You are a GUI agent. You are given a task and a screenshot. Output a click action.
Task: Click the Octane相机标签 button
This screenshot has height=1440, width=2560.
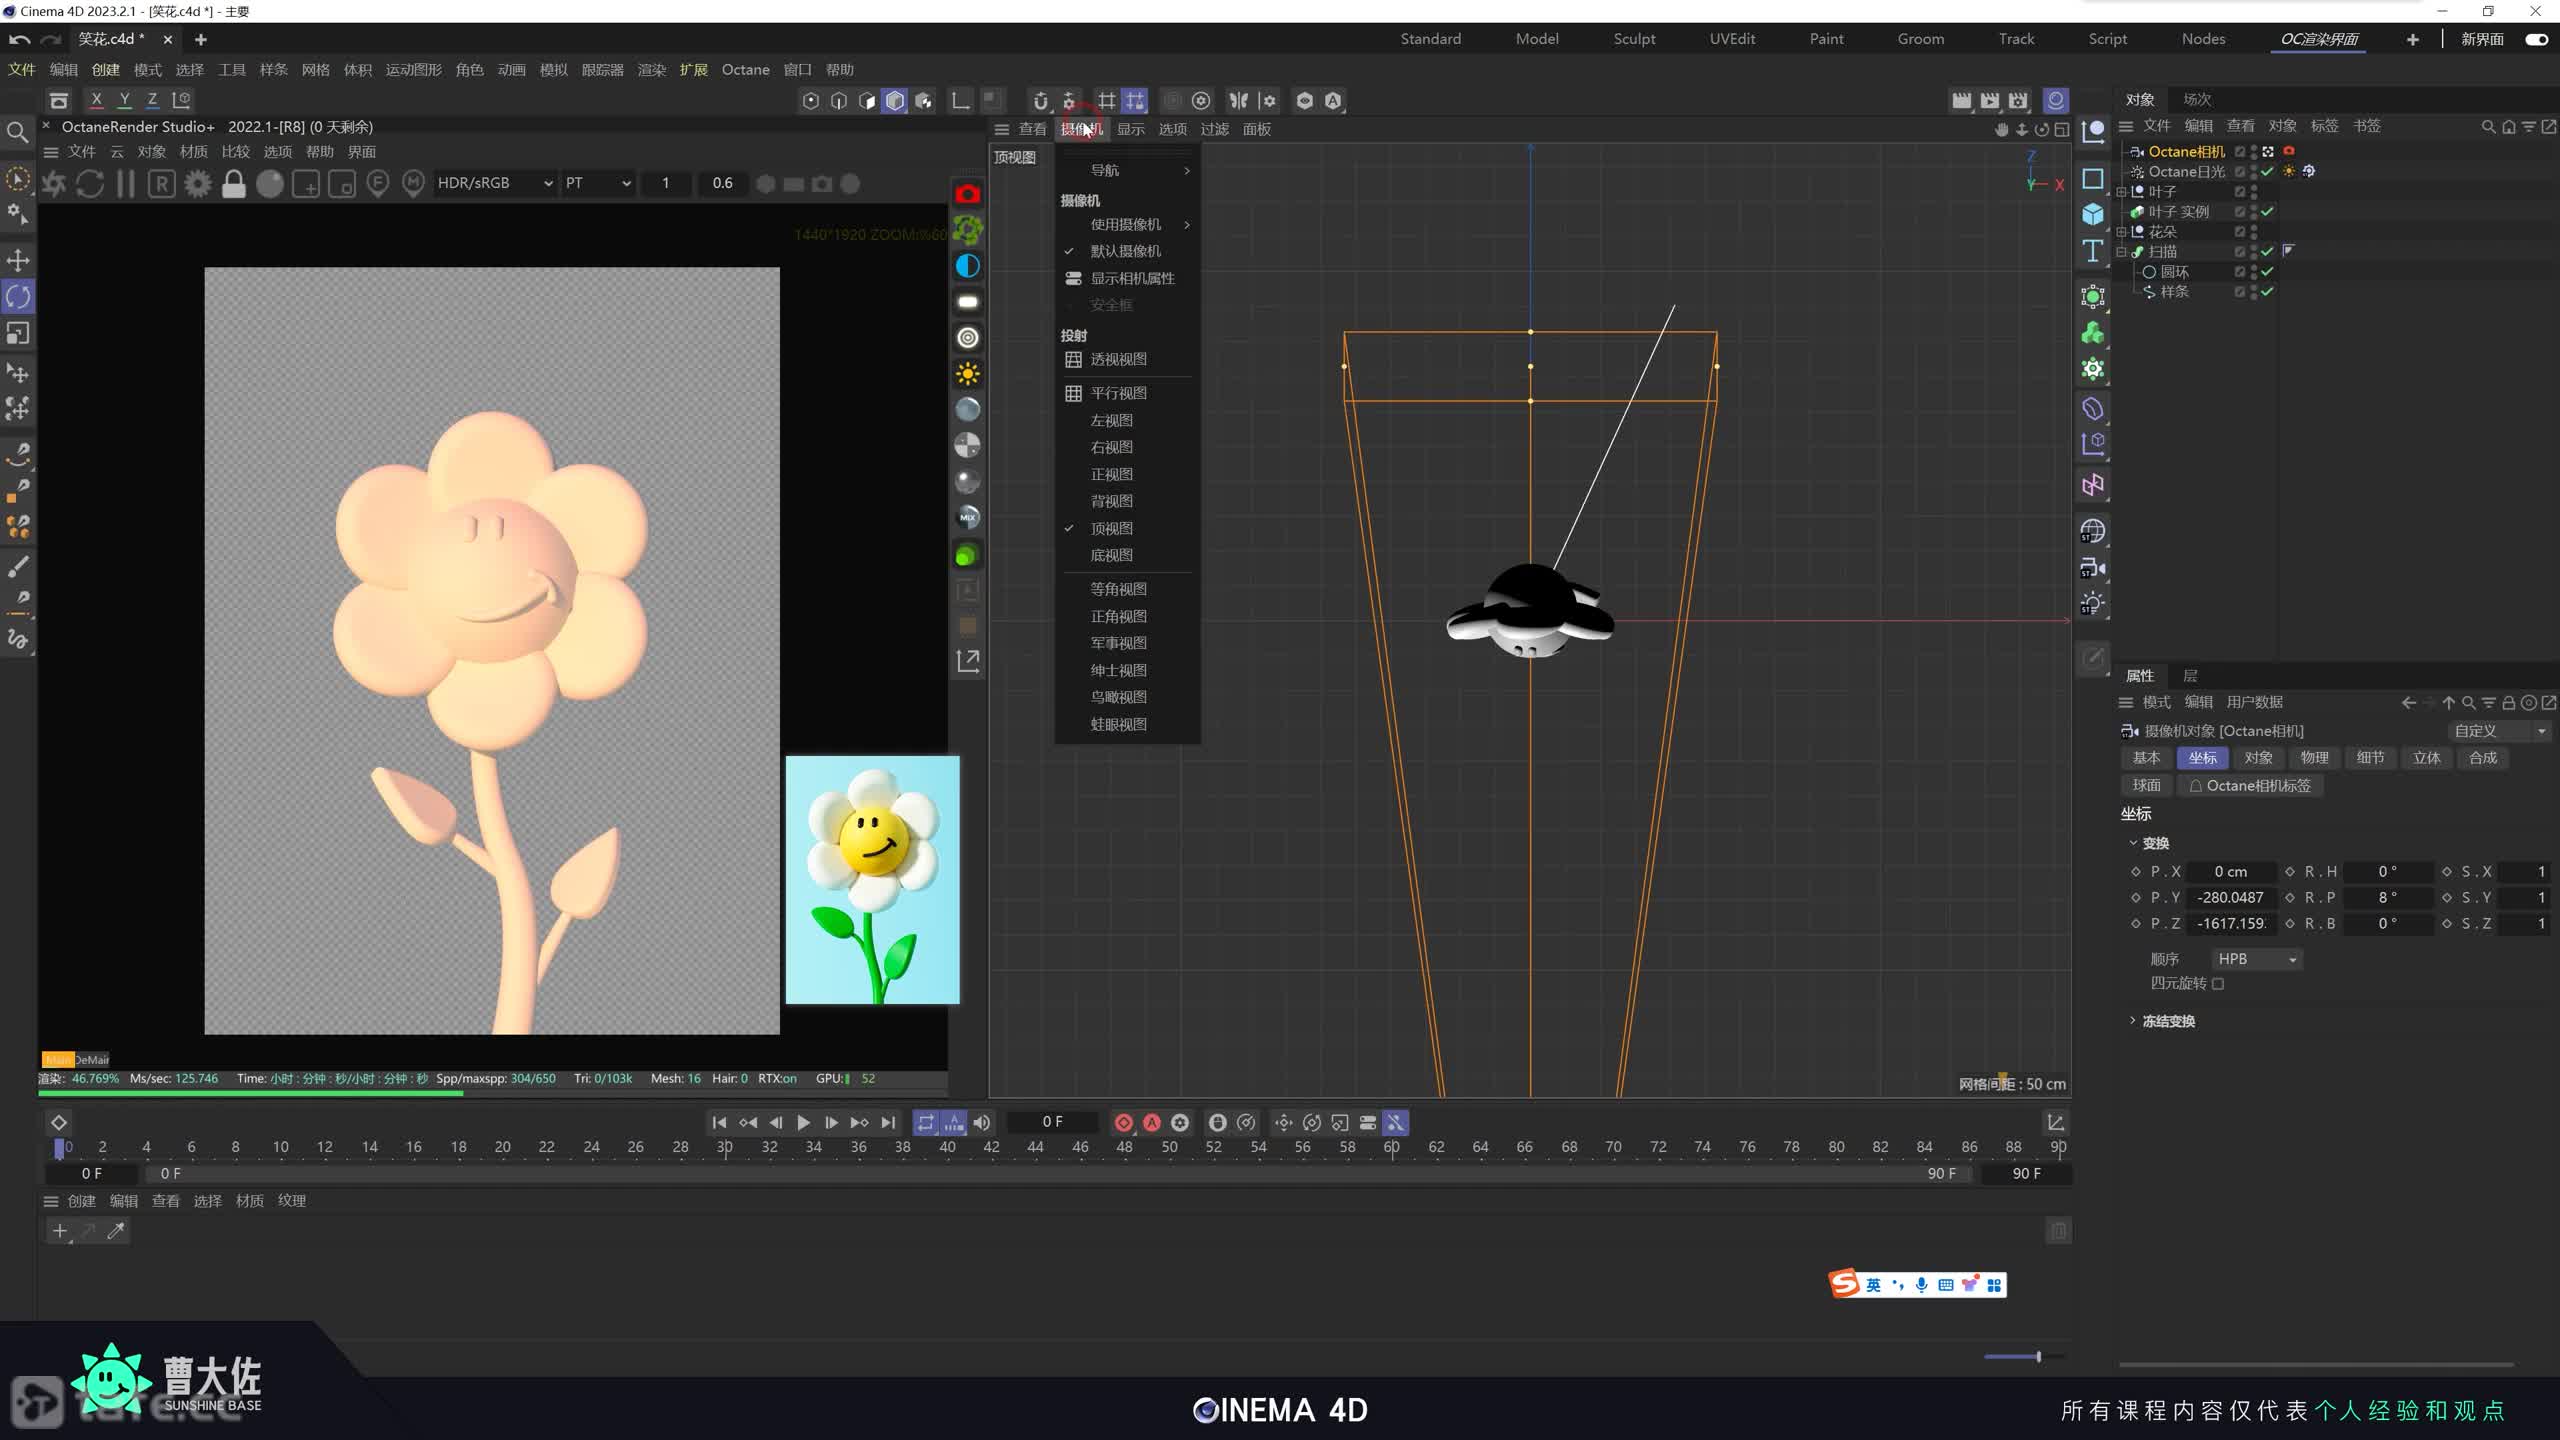click(x=2250, y=786)
